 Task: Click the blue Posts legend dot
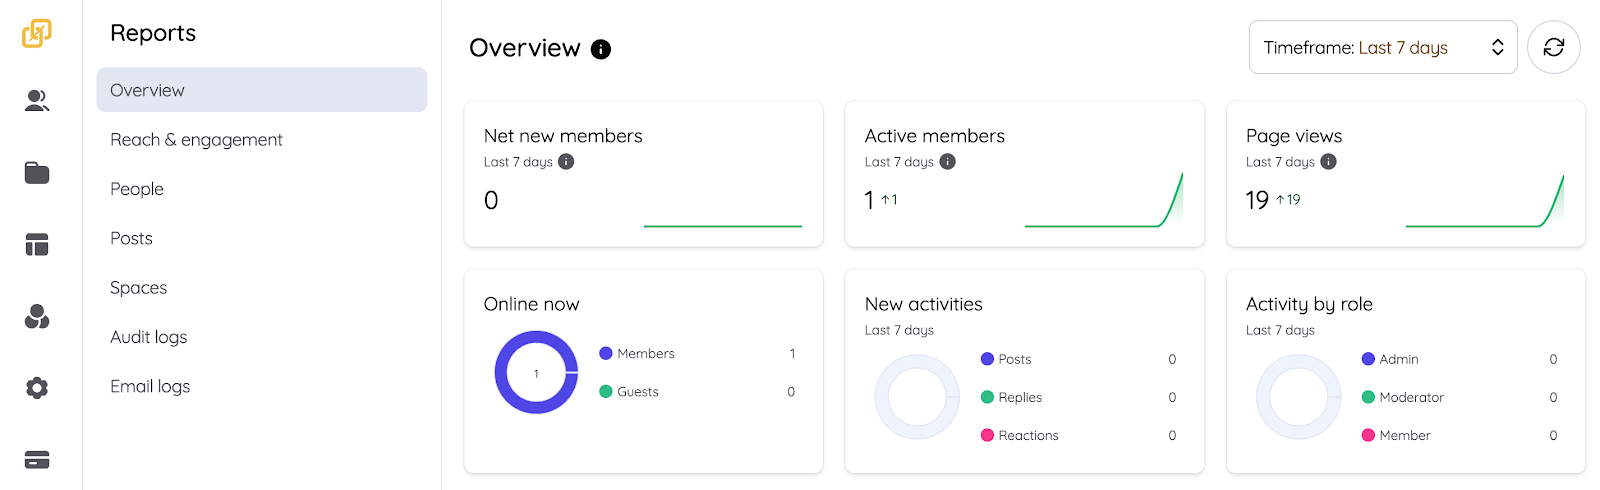(987, 359)
